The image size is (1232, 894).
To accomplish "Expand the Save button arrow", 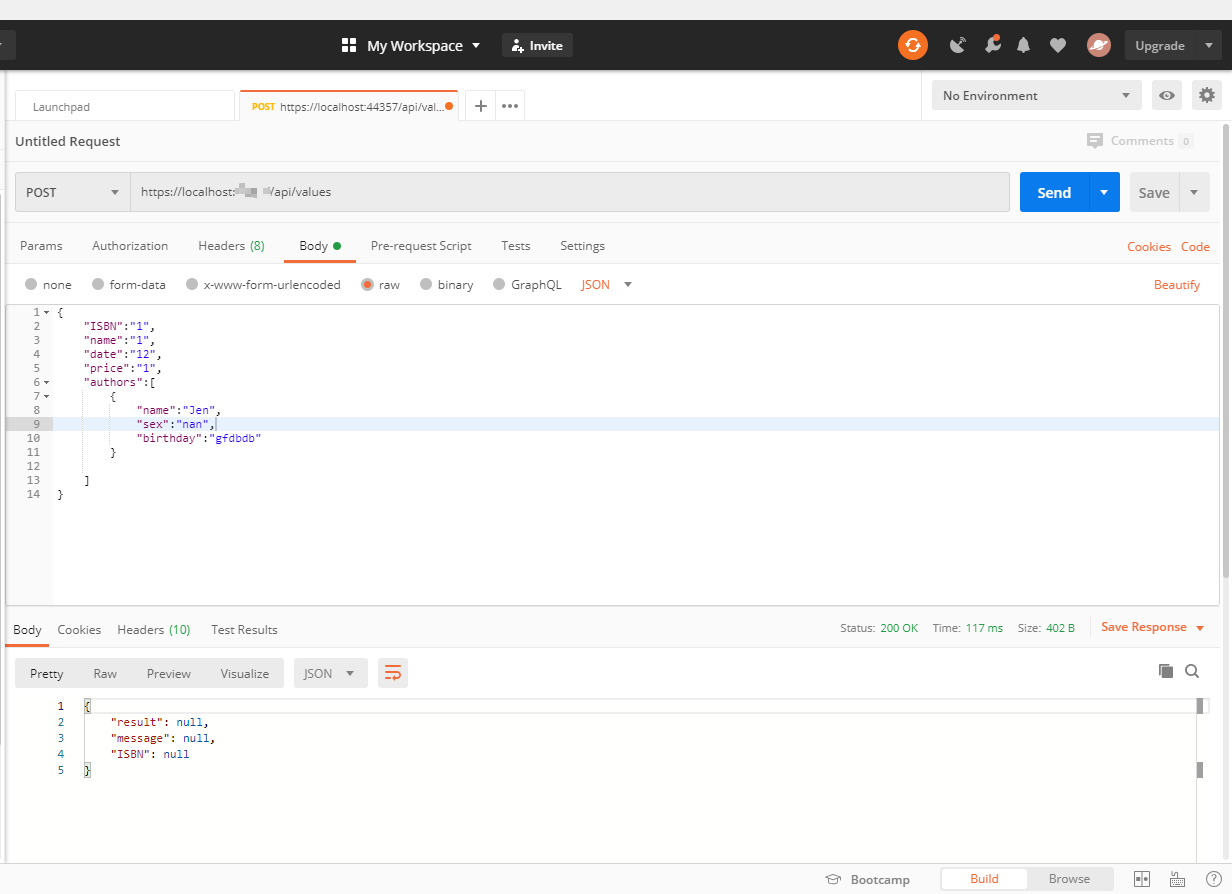I will coord(1194,192).
